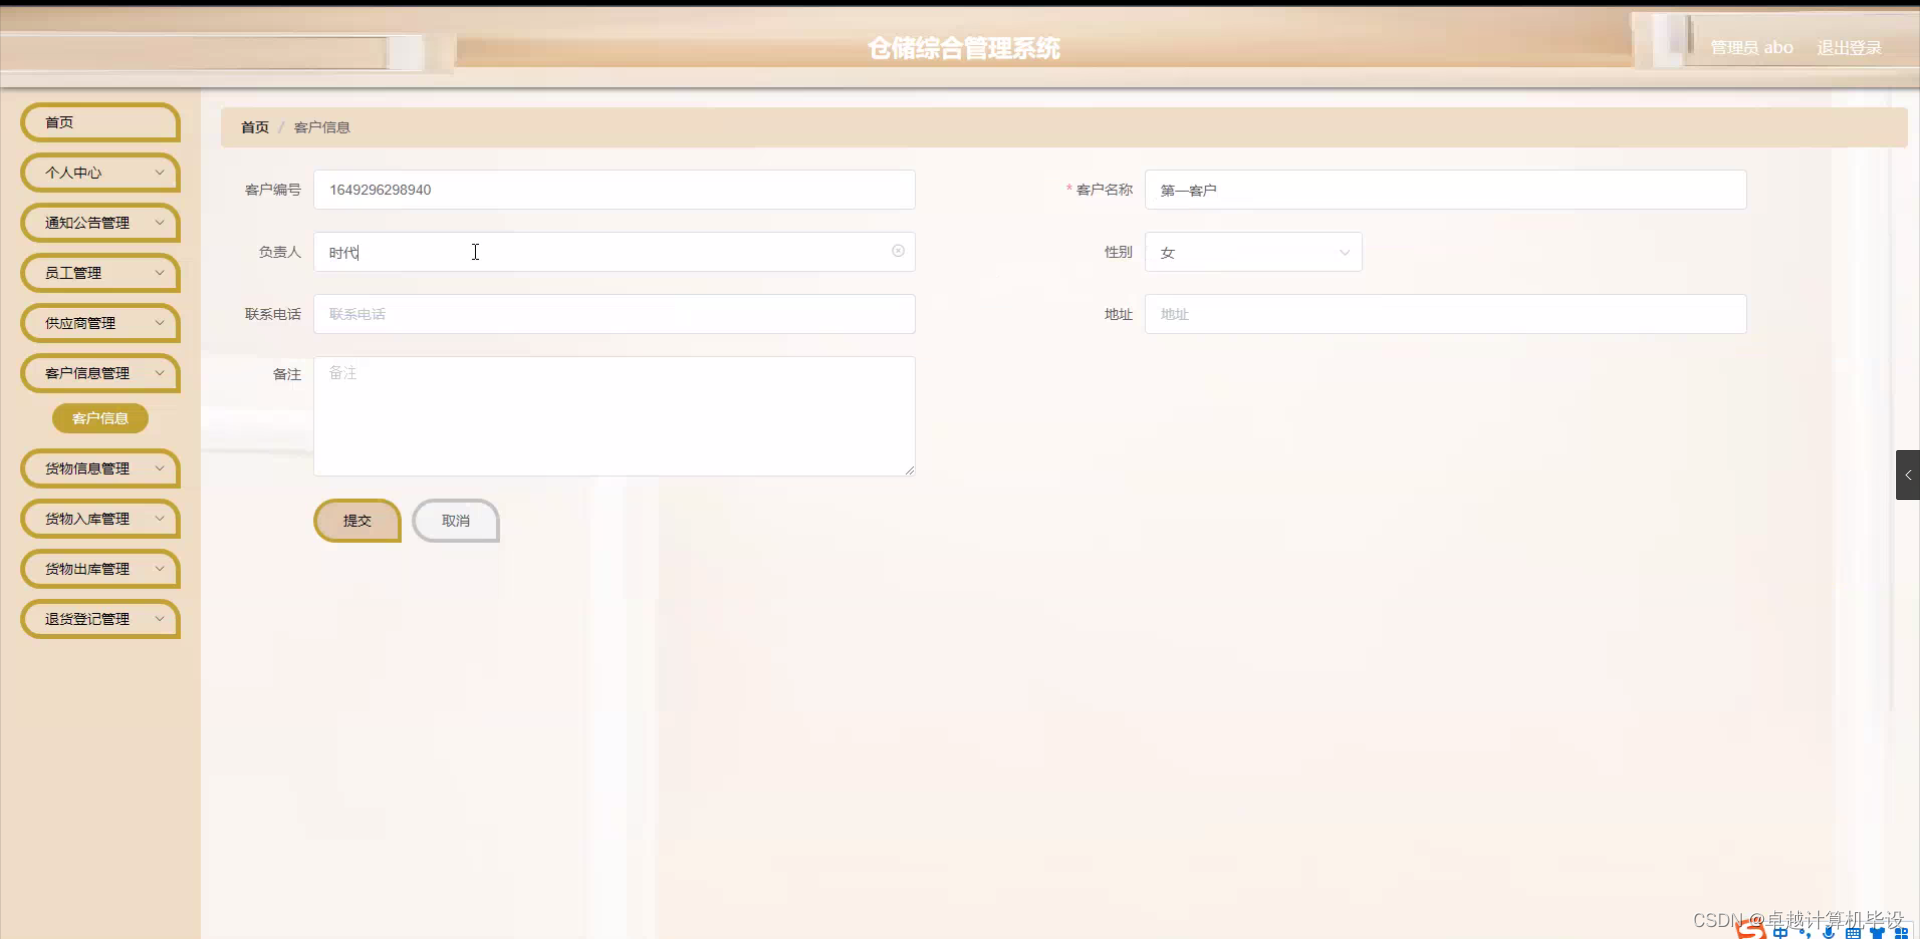Screen dimensions: 1920x939
Task: Expand the 个人中心 sidebar menu
Action: (x=99, y=172)
